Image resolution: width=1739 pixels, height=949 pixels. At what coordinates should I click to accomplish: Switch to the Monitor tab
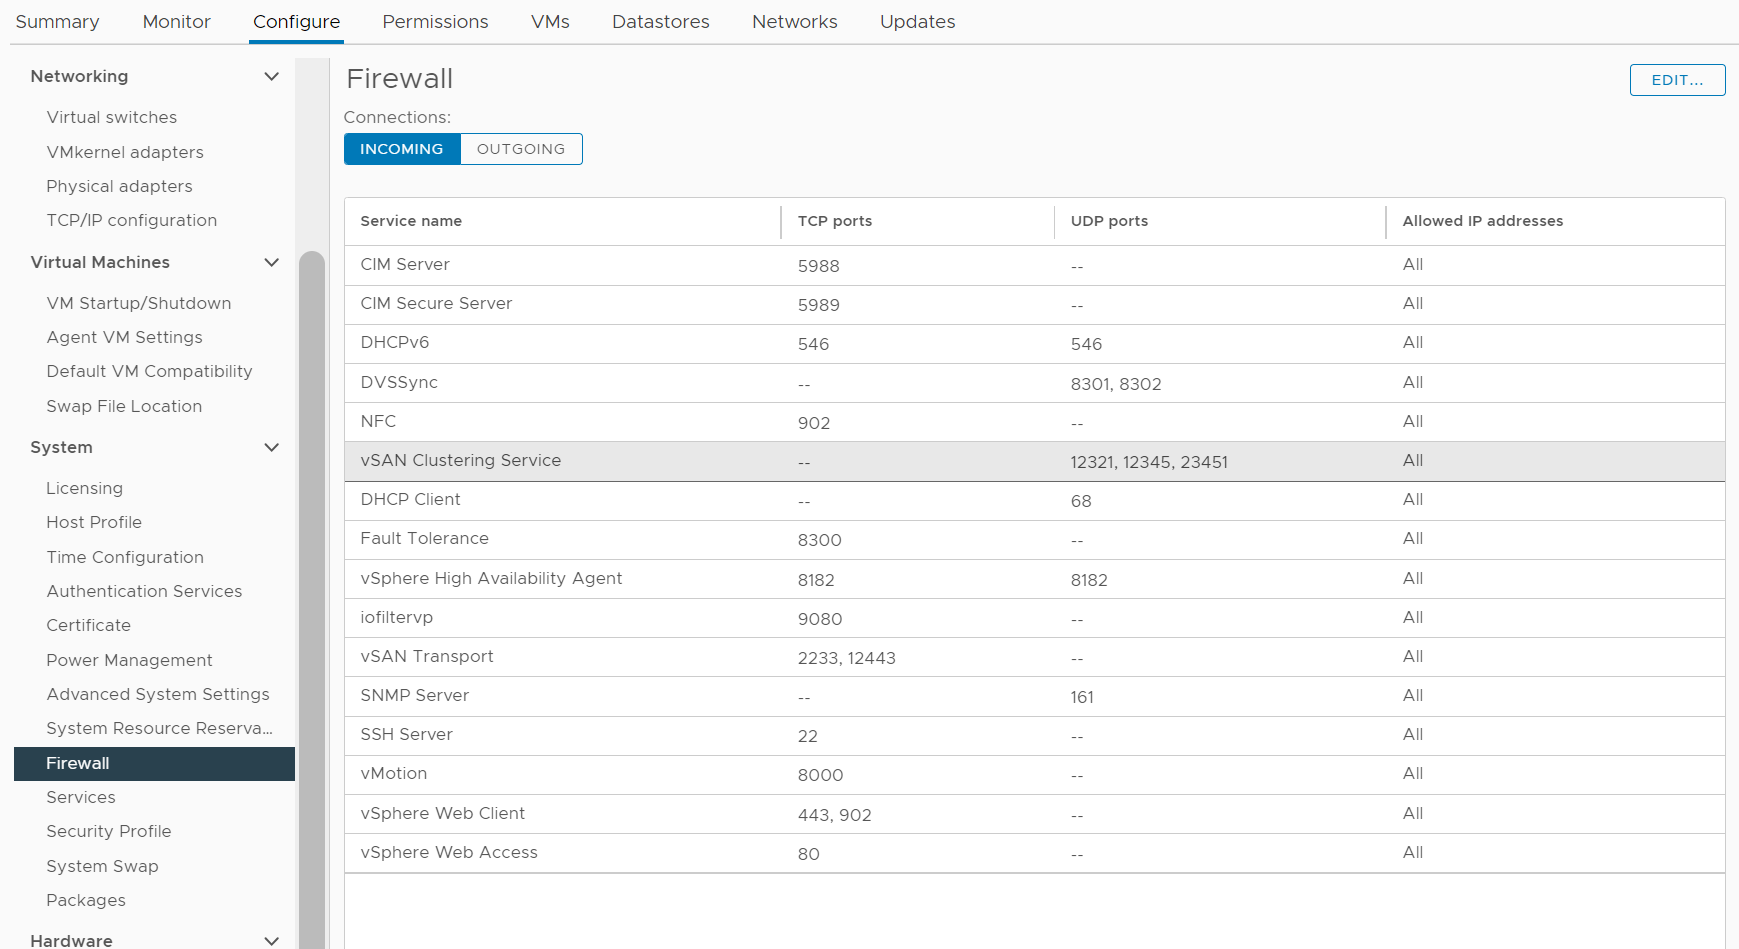[176, 22]
